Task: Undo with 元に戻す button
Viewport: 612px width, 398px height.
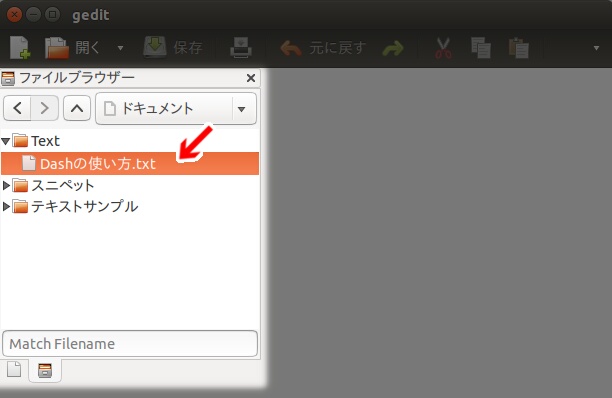Action: coord(323,48)
